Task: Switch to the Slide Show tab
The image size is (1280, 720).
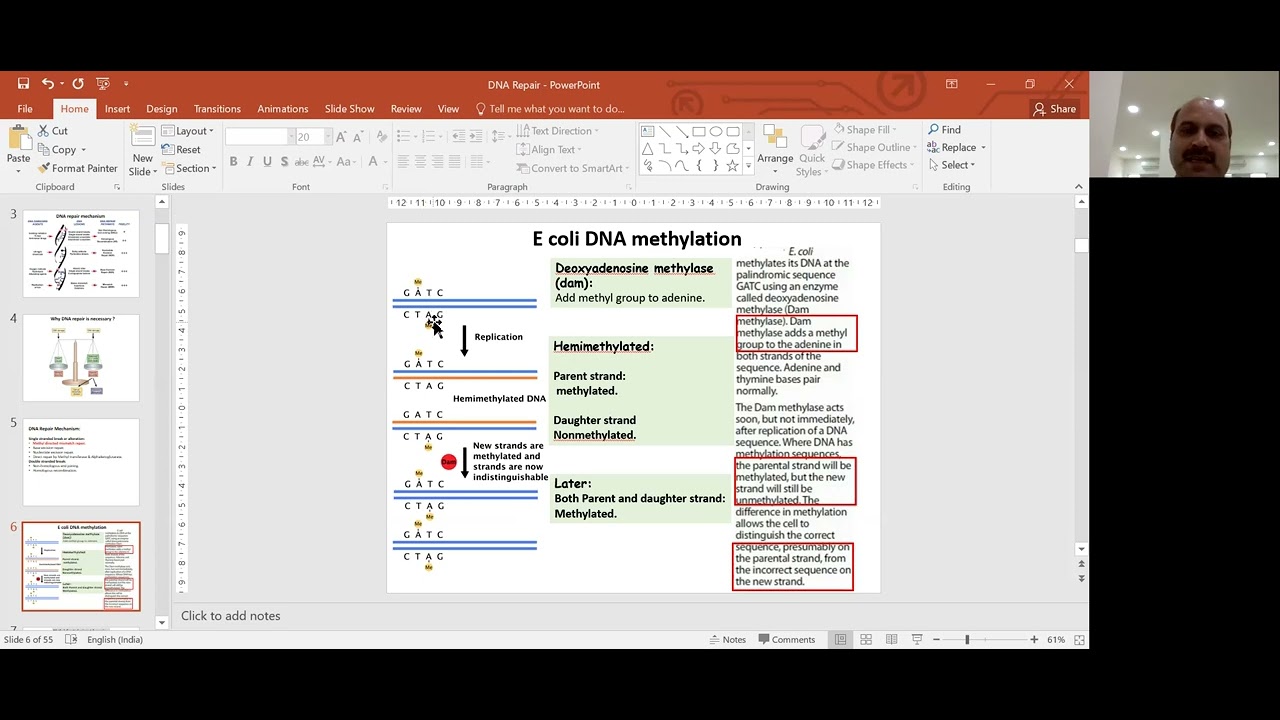Action: [349, 109]
